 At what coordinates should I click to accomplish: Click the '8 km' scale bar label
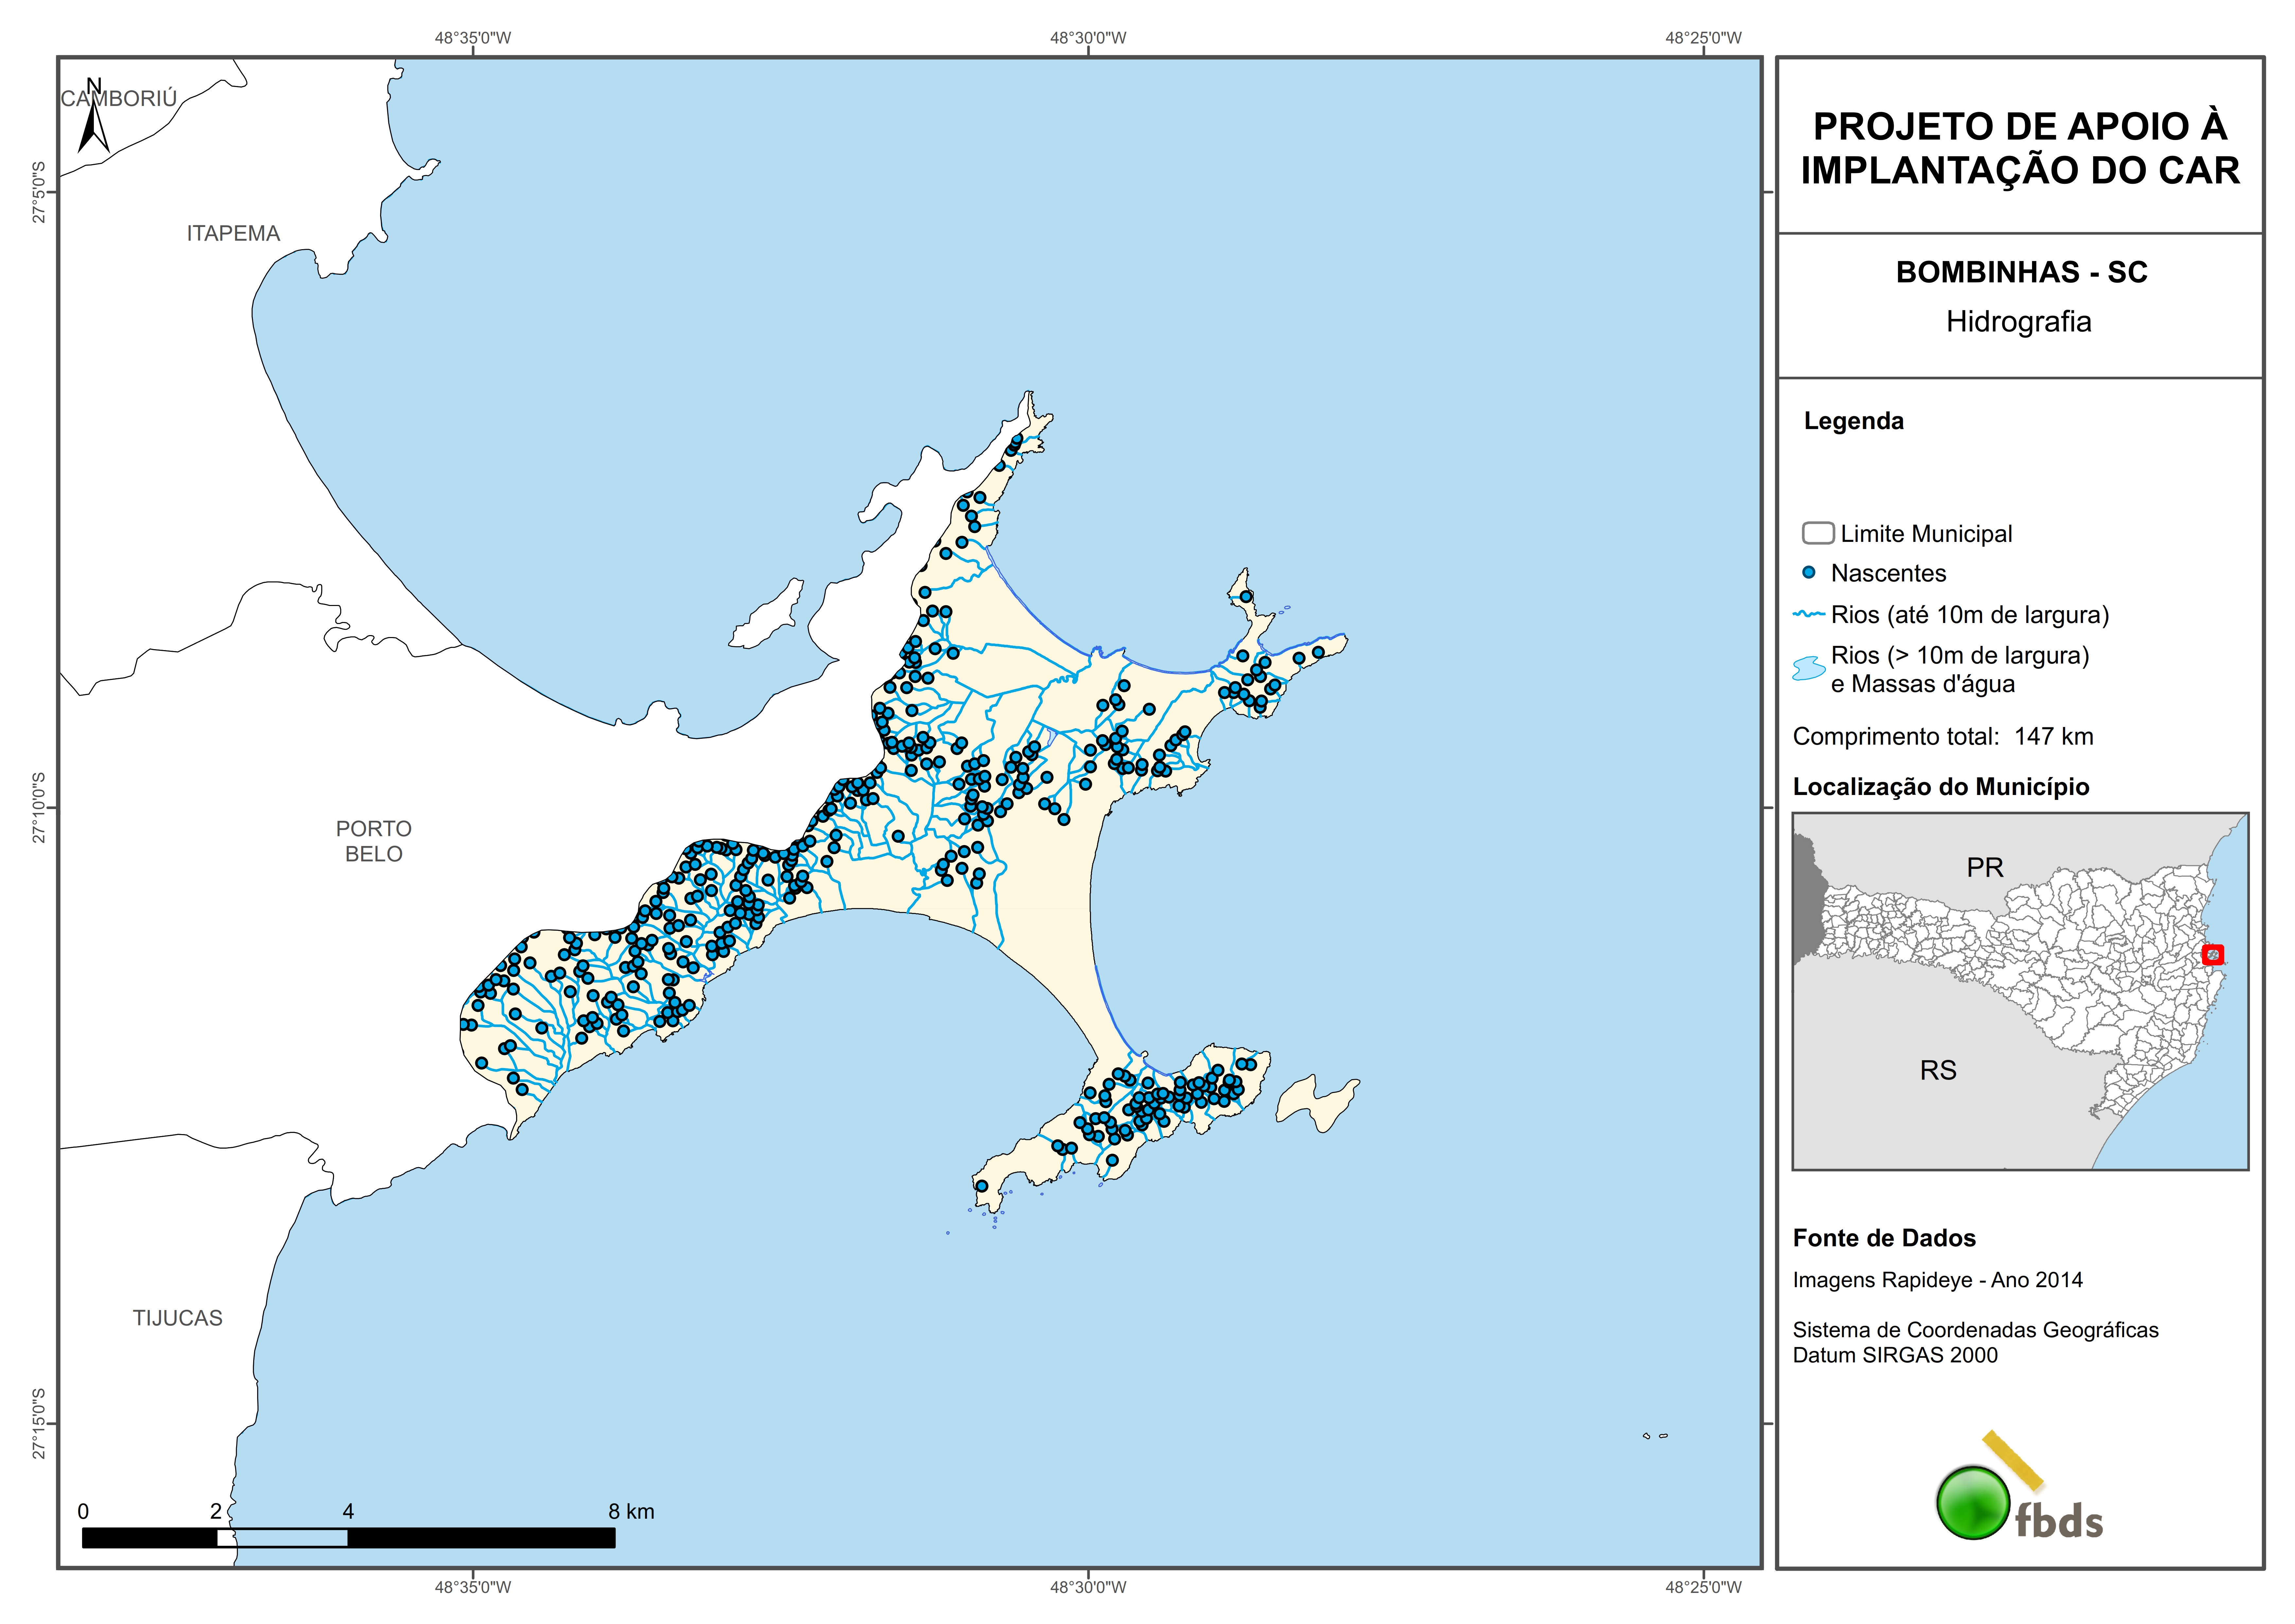pos(631,1512)
